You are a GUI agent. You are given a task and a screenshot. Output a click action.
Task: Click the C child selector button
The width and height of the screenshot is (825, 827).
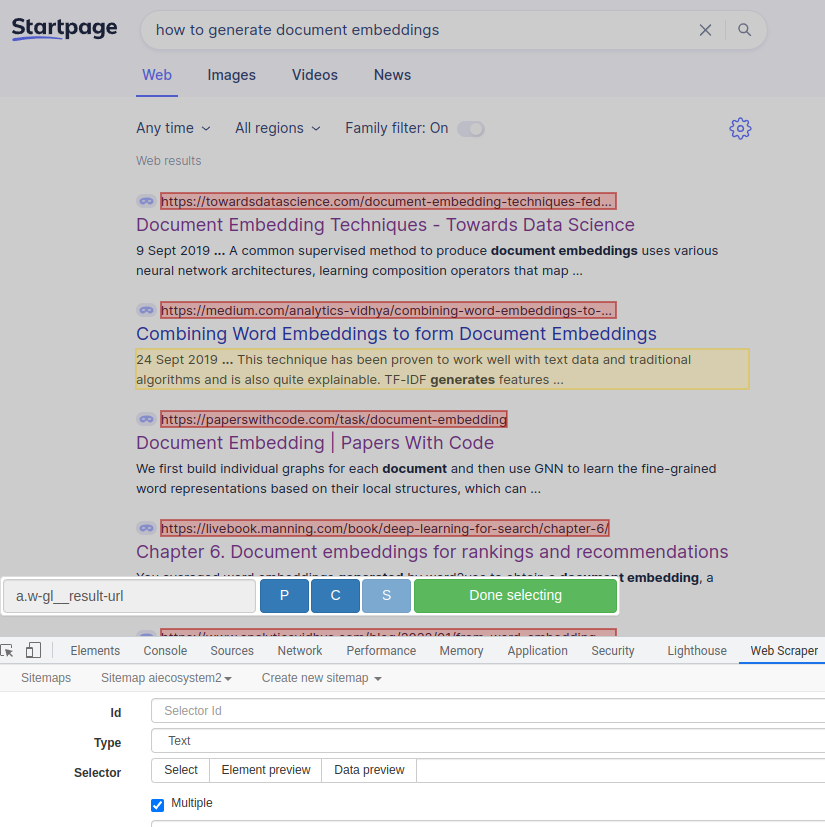click(x=335, y=596)
